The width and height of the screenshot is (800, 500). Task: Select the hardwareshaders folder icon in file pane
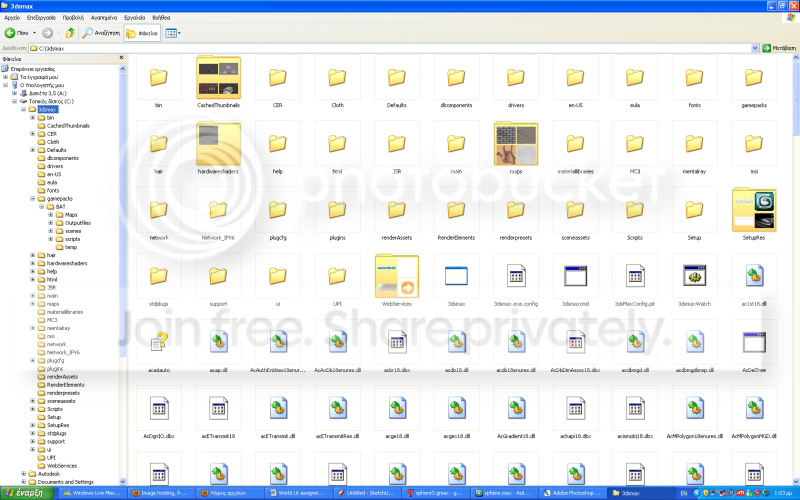click(218, 144)
